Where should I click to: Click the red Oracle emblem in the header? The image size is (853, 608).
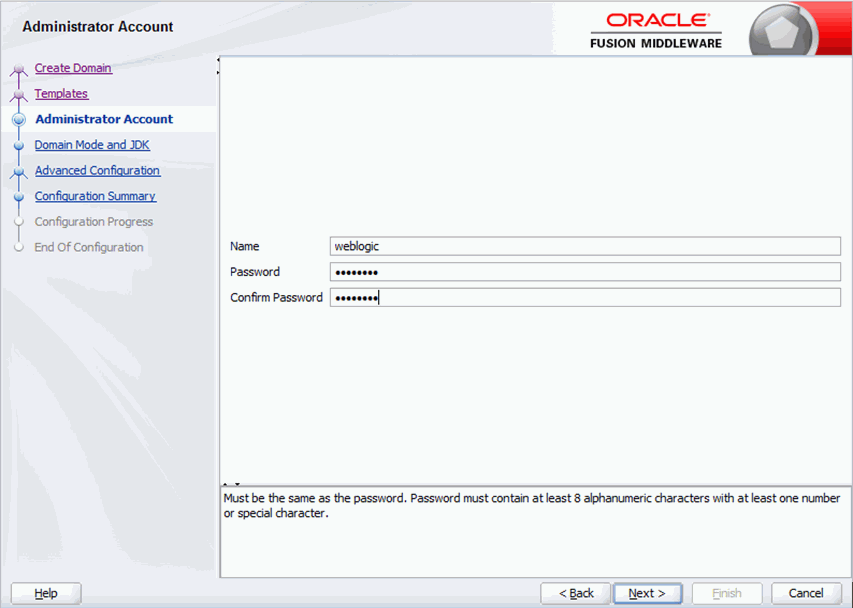[x=784, y=29]
